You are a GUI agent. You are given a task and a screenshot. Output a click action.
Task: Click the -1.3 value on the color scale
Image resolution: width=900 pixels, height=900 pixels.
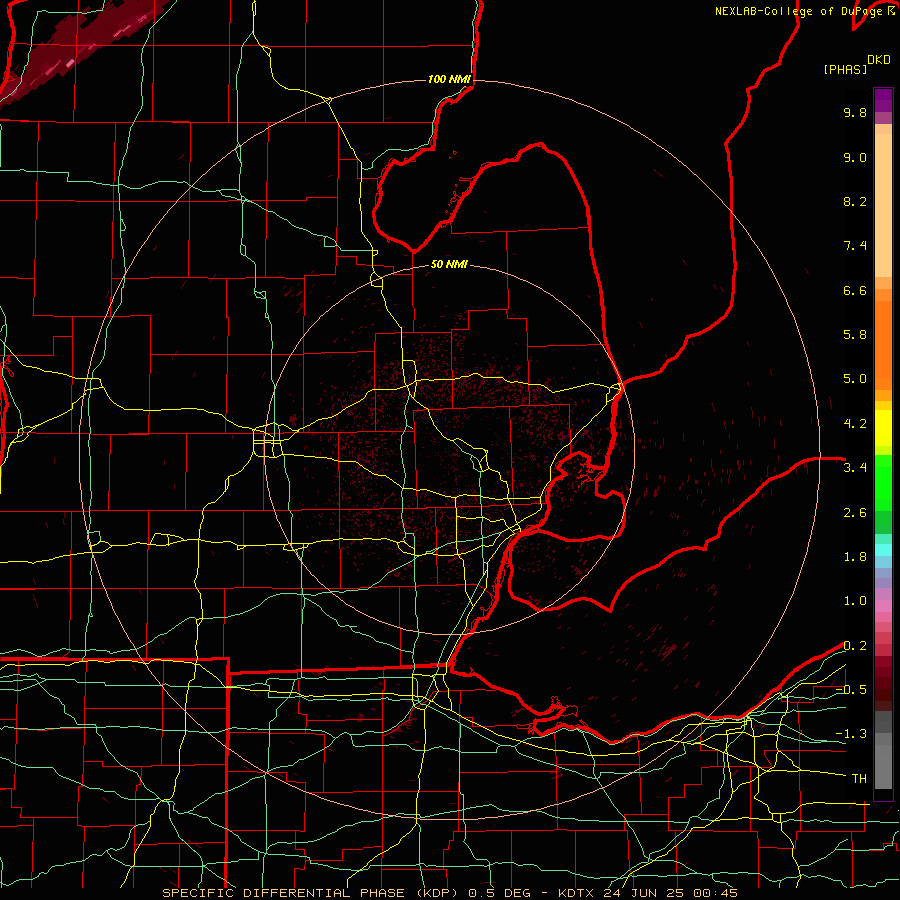(x=851, y=734)
